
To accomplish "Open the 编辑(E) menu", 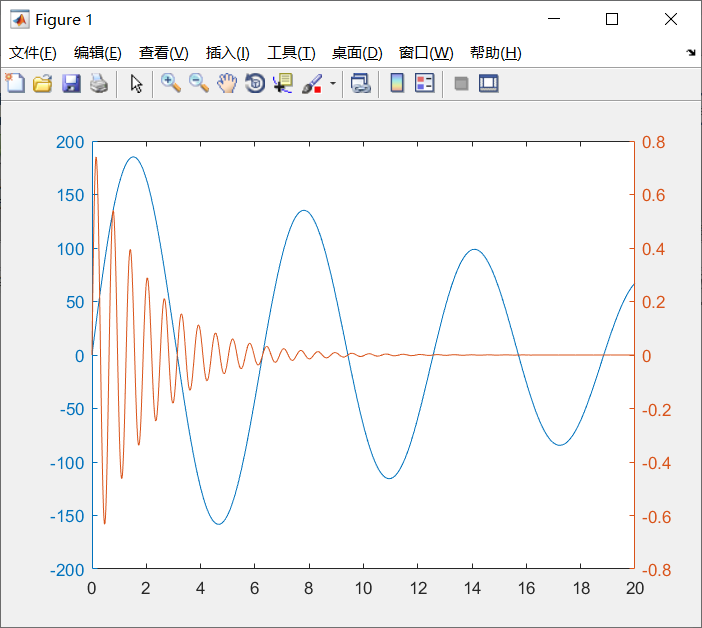I will pyautogui.click(x=98, y=53).
